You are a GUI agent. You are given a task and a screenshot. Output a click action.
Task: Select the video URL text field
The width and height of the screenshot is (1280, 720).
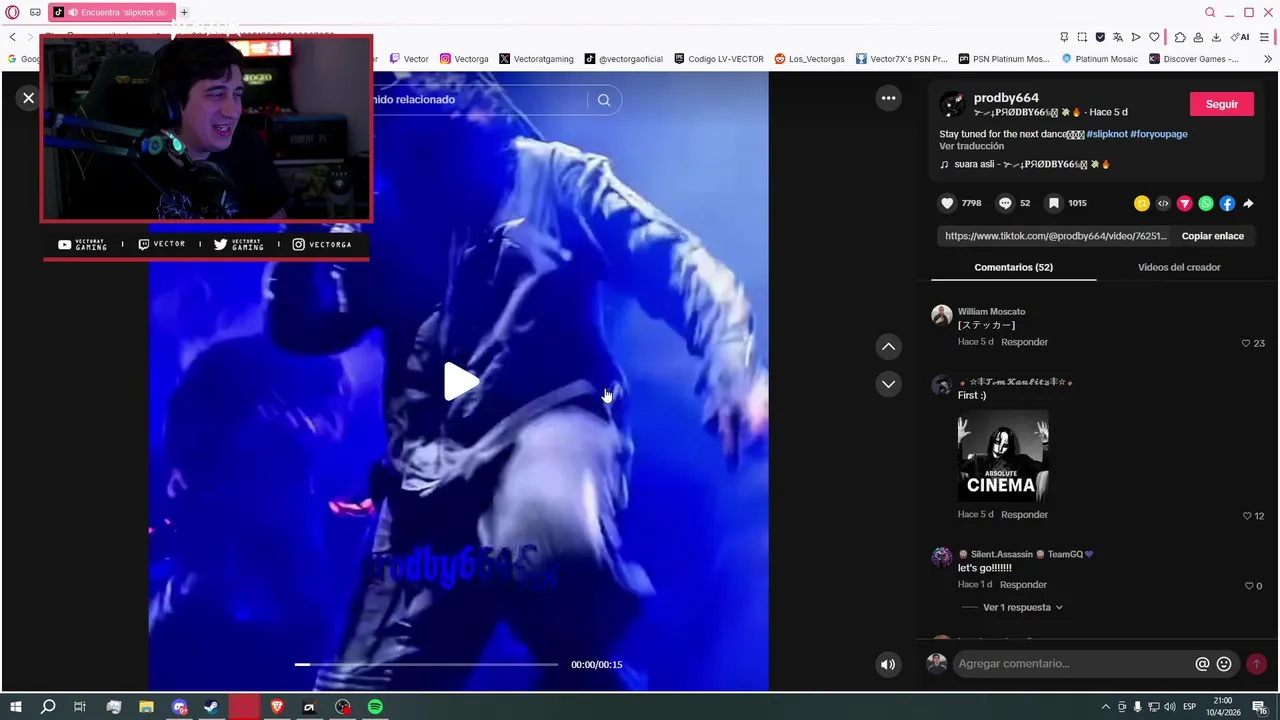[x=1055, y=236]
